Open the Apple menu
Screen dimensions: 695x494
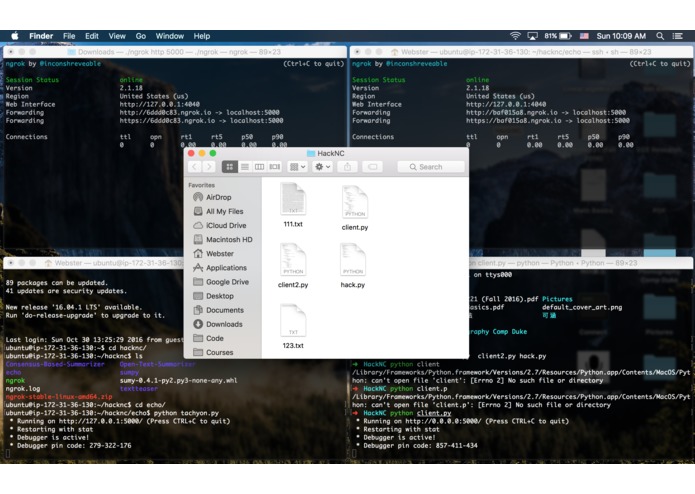point(15,36)
